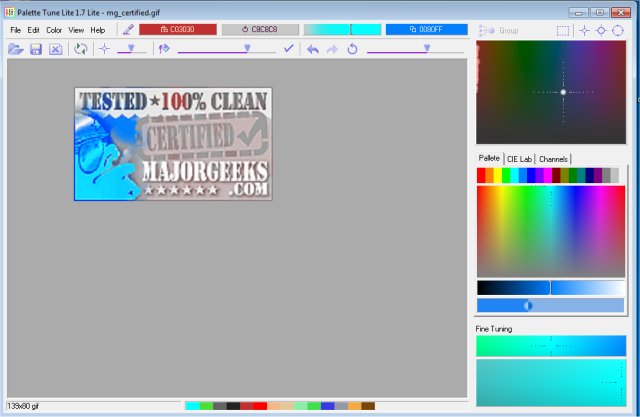Viewport: 640px width, 417px height.
Task: Open an image file with folder icon
Action: (x=16, y=49)
